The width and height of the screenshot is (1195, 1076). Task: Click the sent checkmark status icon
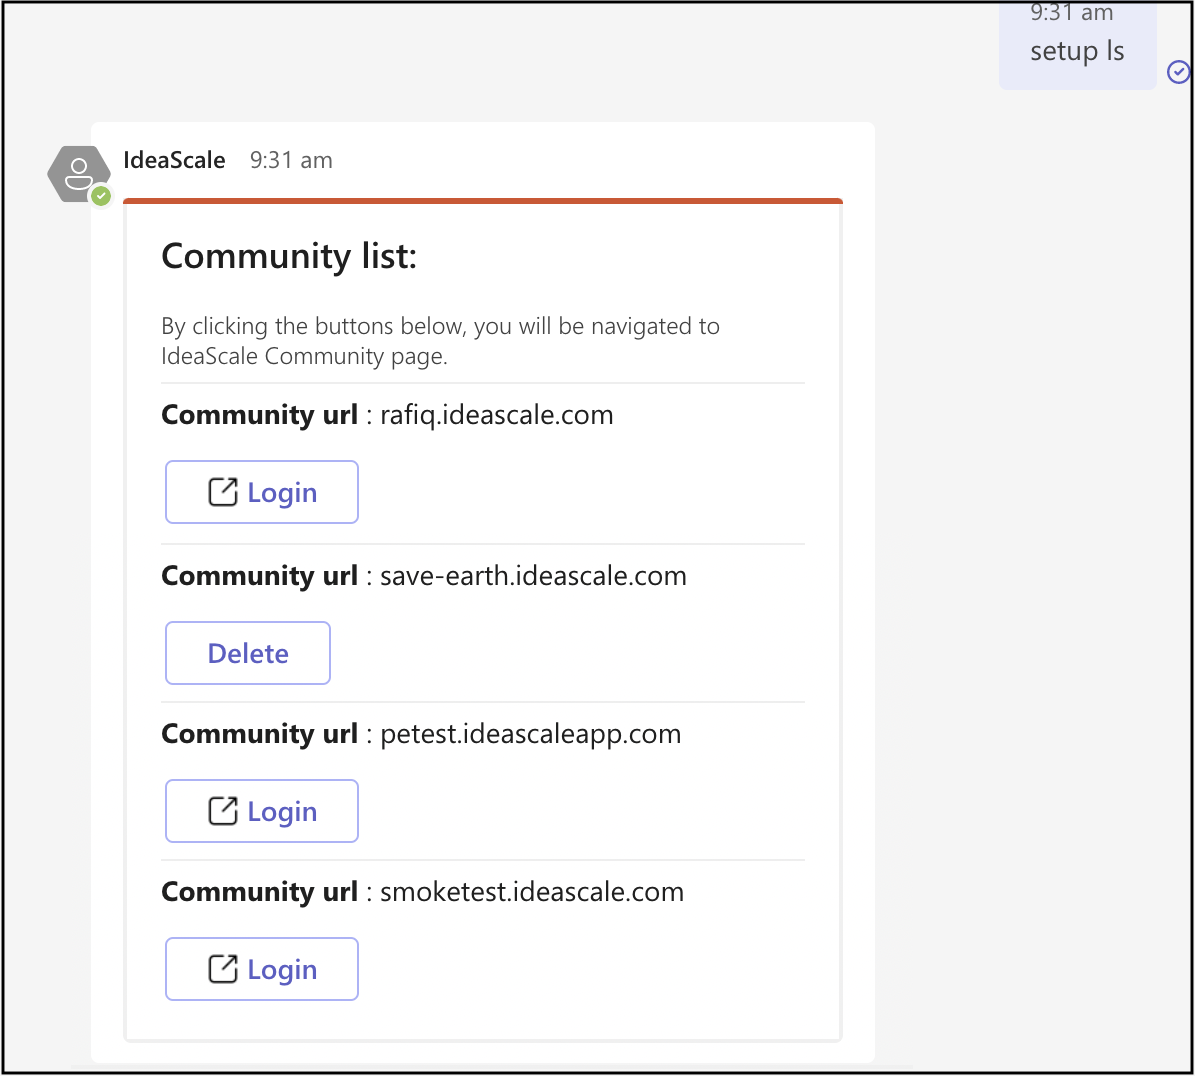1178,72
